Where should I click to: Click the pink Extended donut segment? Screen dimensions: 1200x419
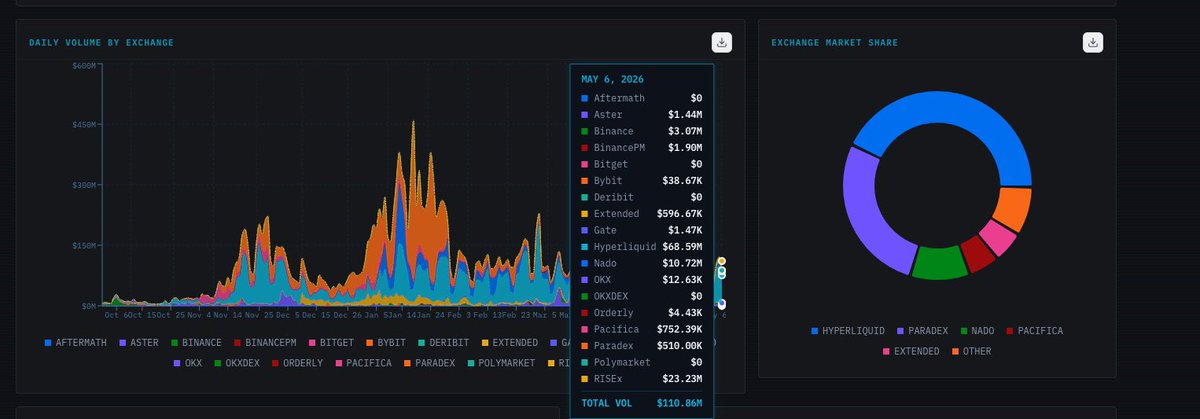[x=998, y=237]
